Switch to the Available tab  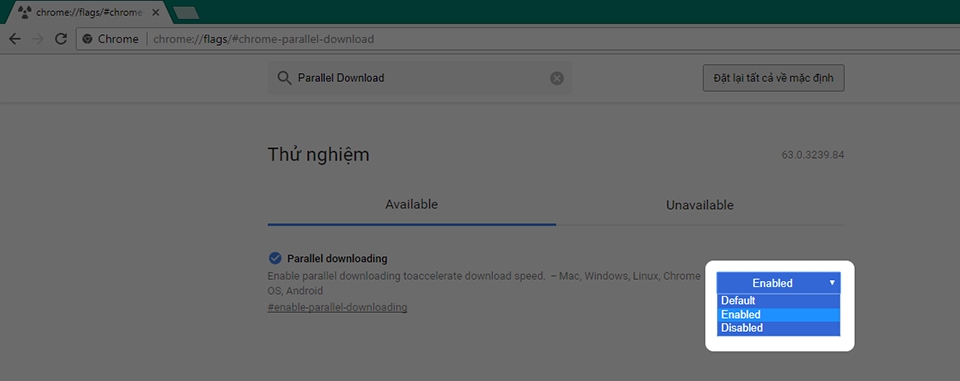(x=411, y=205)
